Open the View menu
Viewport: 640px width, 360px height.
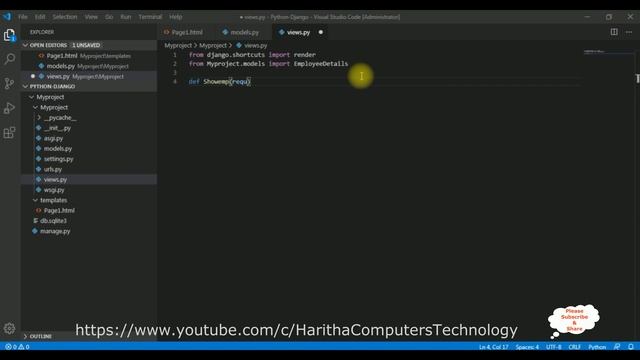[x=91, y=17]
